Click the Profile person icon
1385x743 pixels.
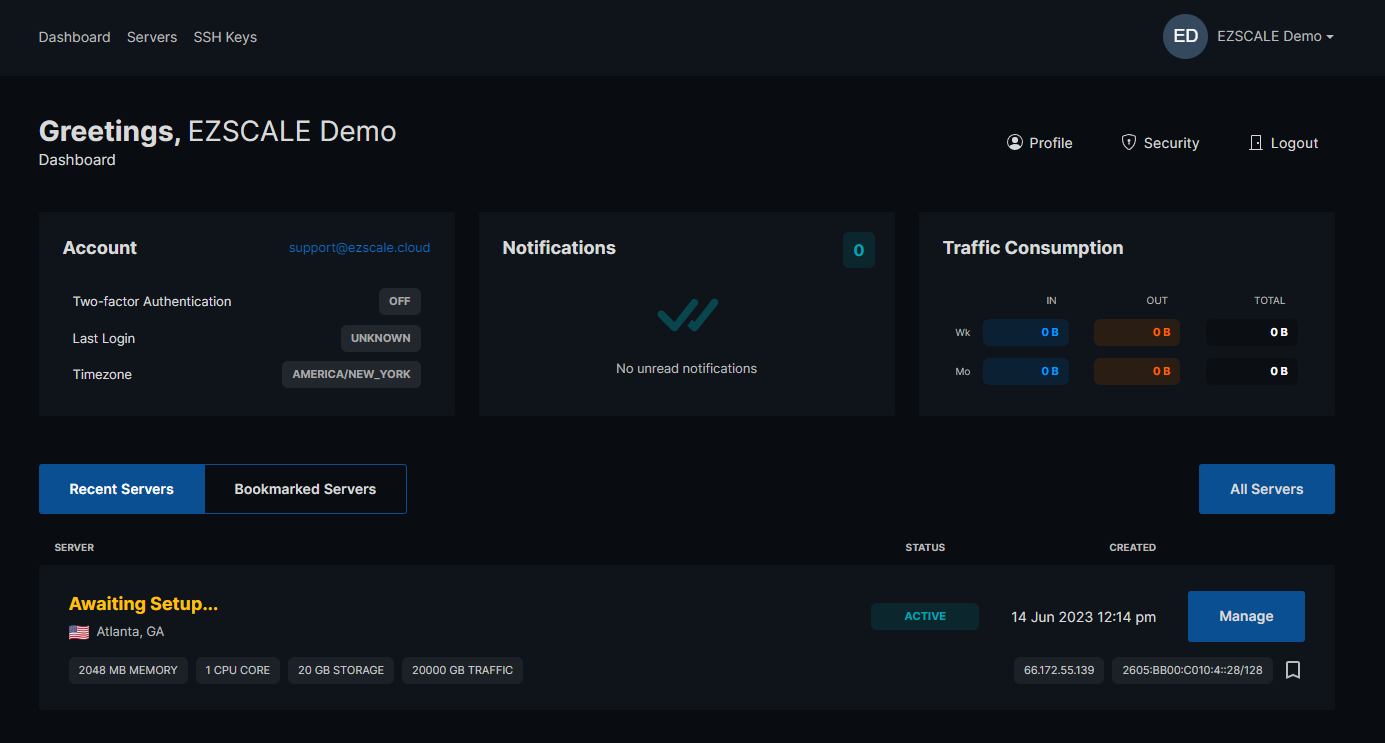[1015, 143]
